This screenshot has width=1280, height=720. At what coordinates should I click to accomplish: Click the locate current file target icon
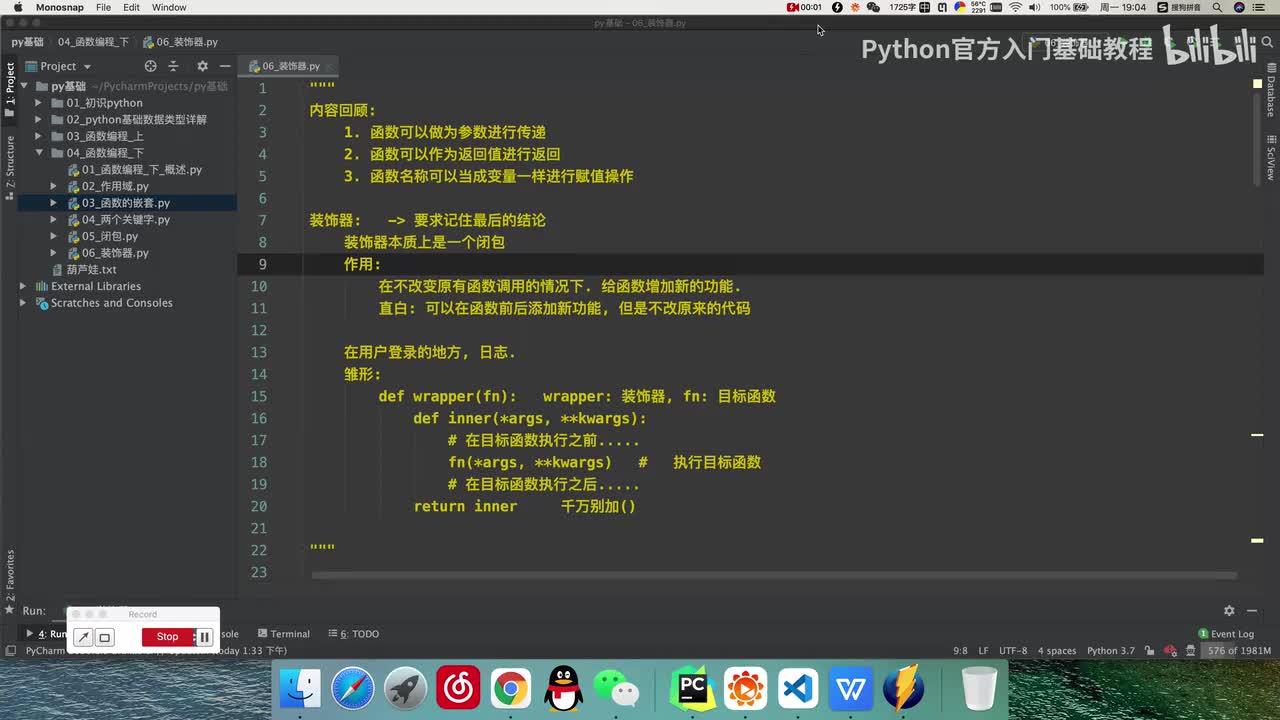pyautogui.click(x=151, y=66)
